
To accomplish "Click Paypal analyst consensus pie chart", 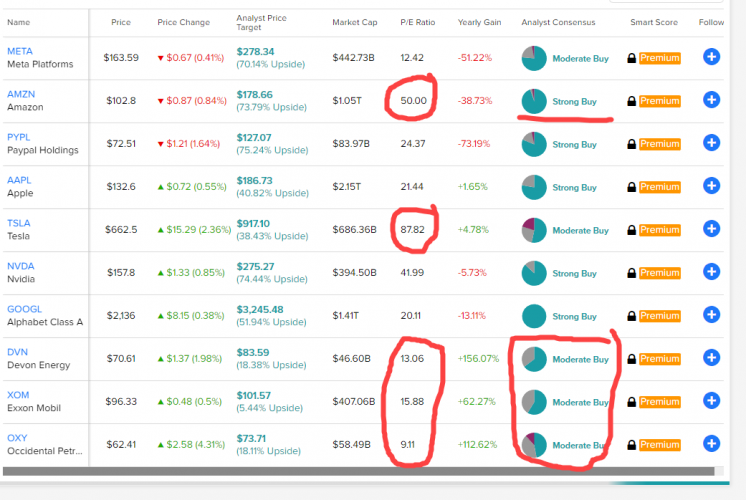I will [534, 144].
